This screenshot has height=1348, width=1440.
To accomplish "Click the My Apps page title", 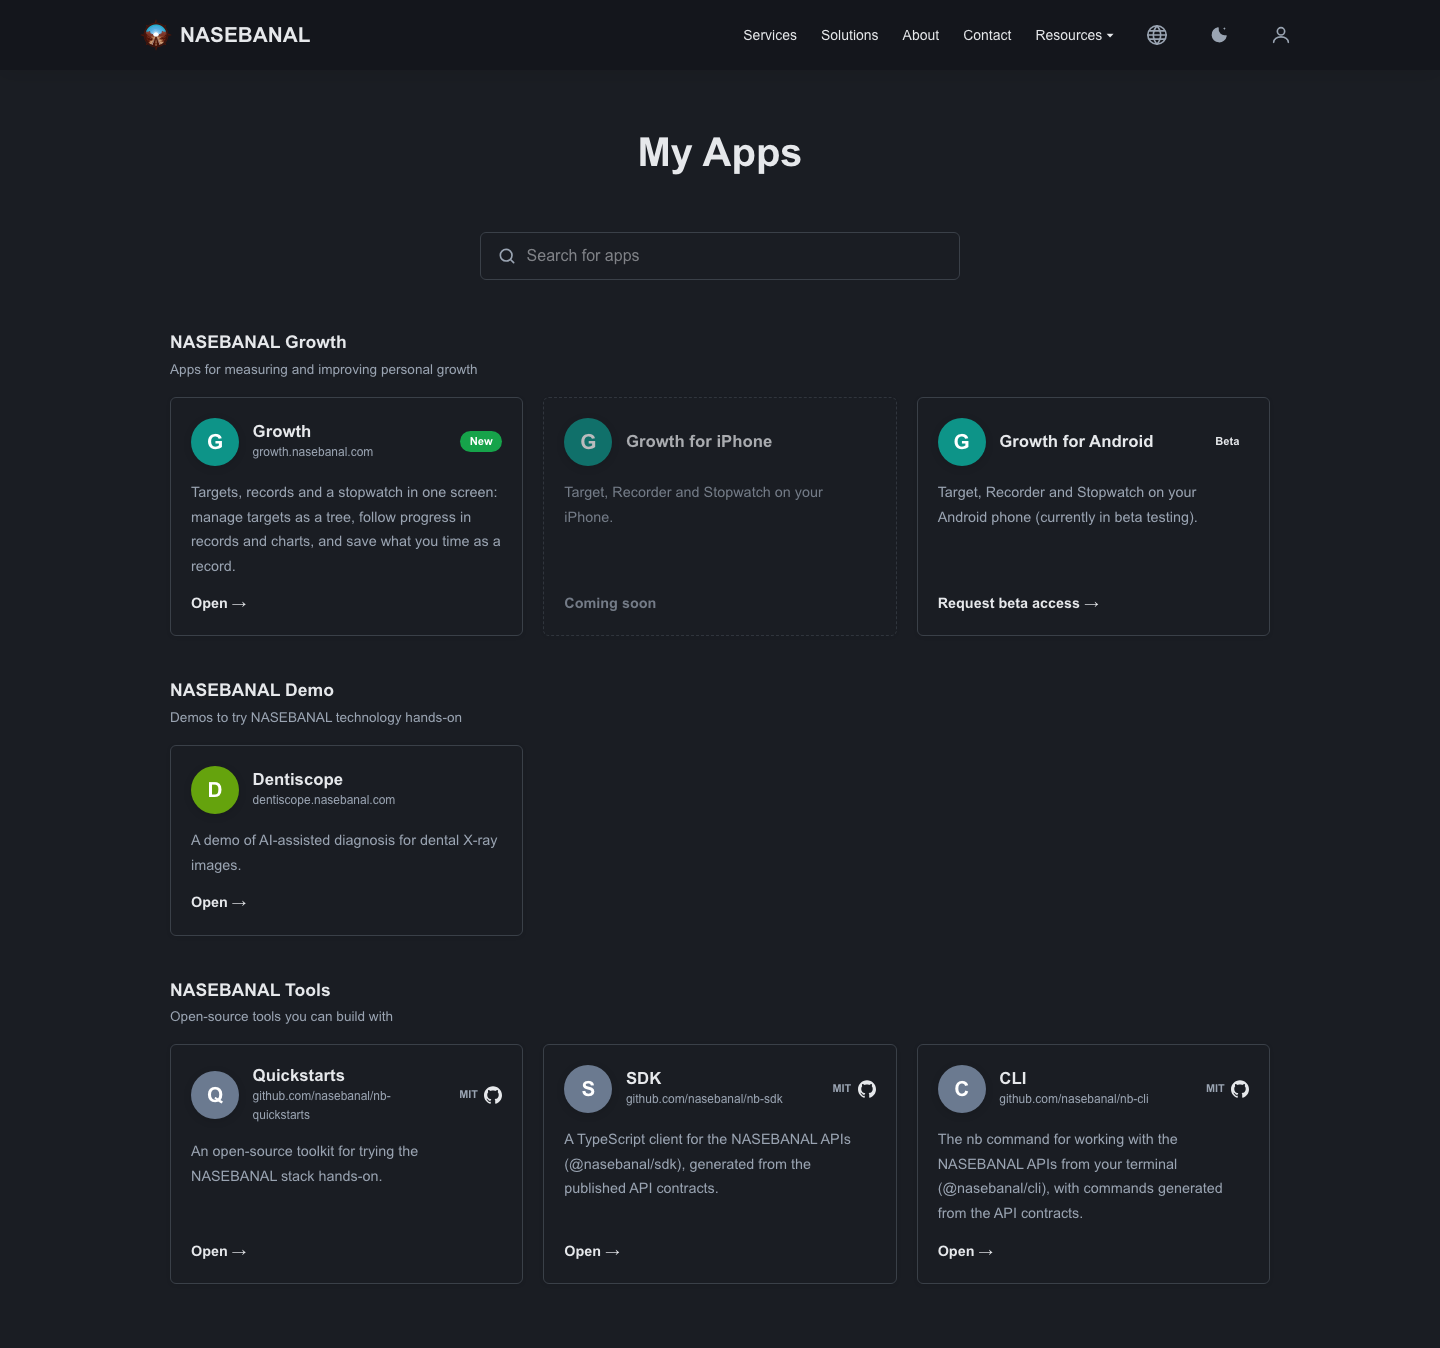I will (x=720, y=153).
